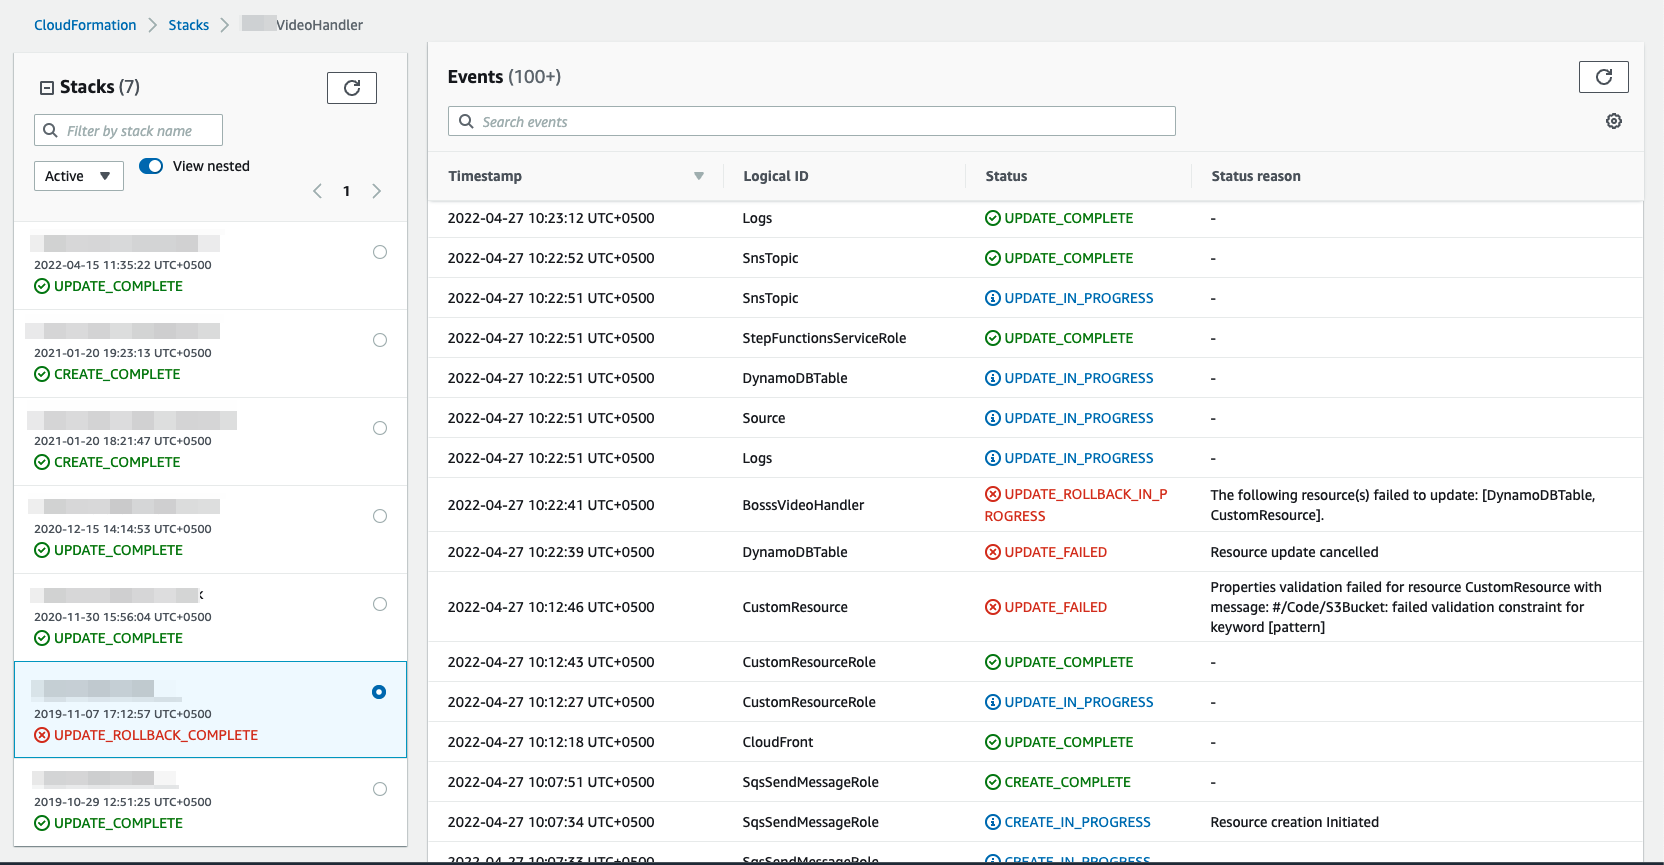Select the stack created 2021-01-20 18:21:47
The image size is (1664, 865).
tap(380, 428)
